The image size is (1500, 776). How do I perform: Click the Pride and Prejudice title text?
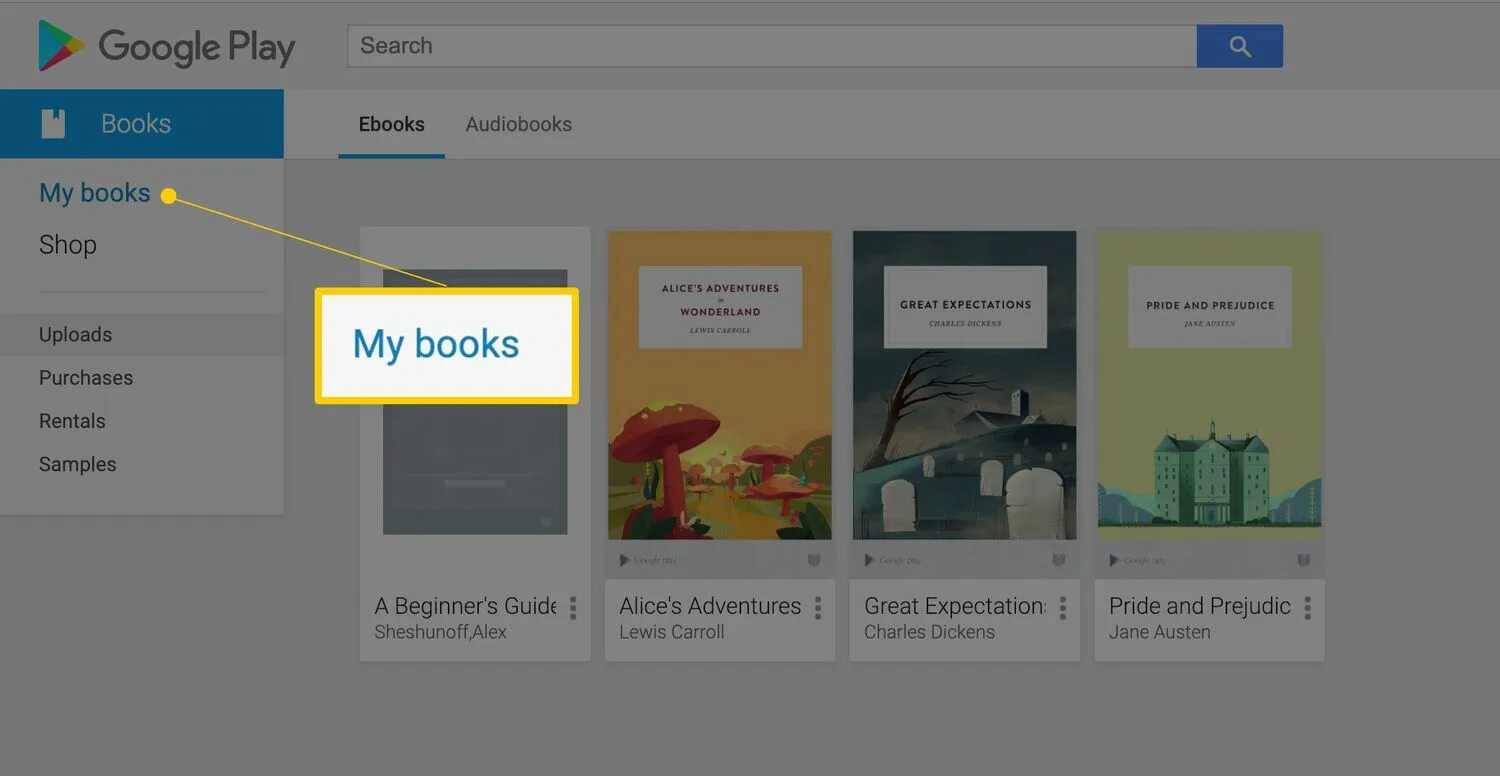coord(1200,606)
